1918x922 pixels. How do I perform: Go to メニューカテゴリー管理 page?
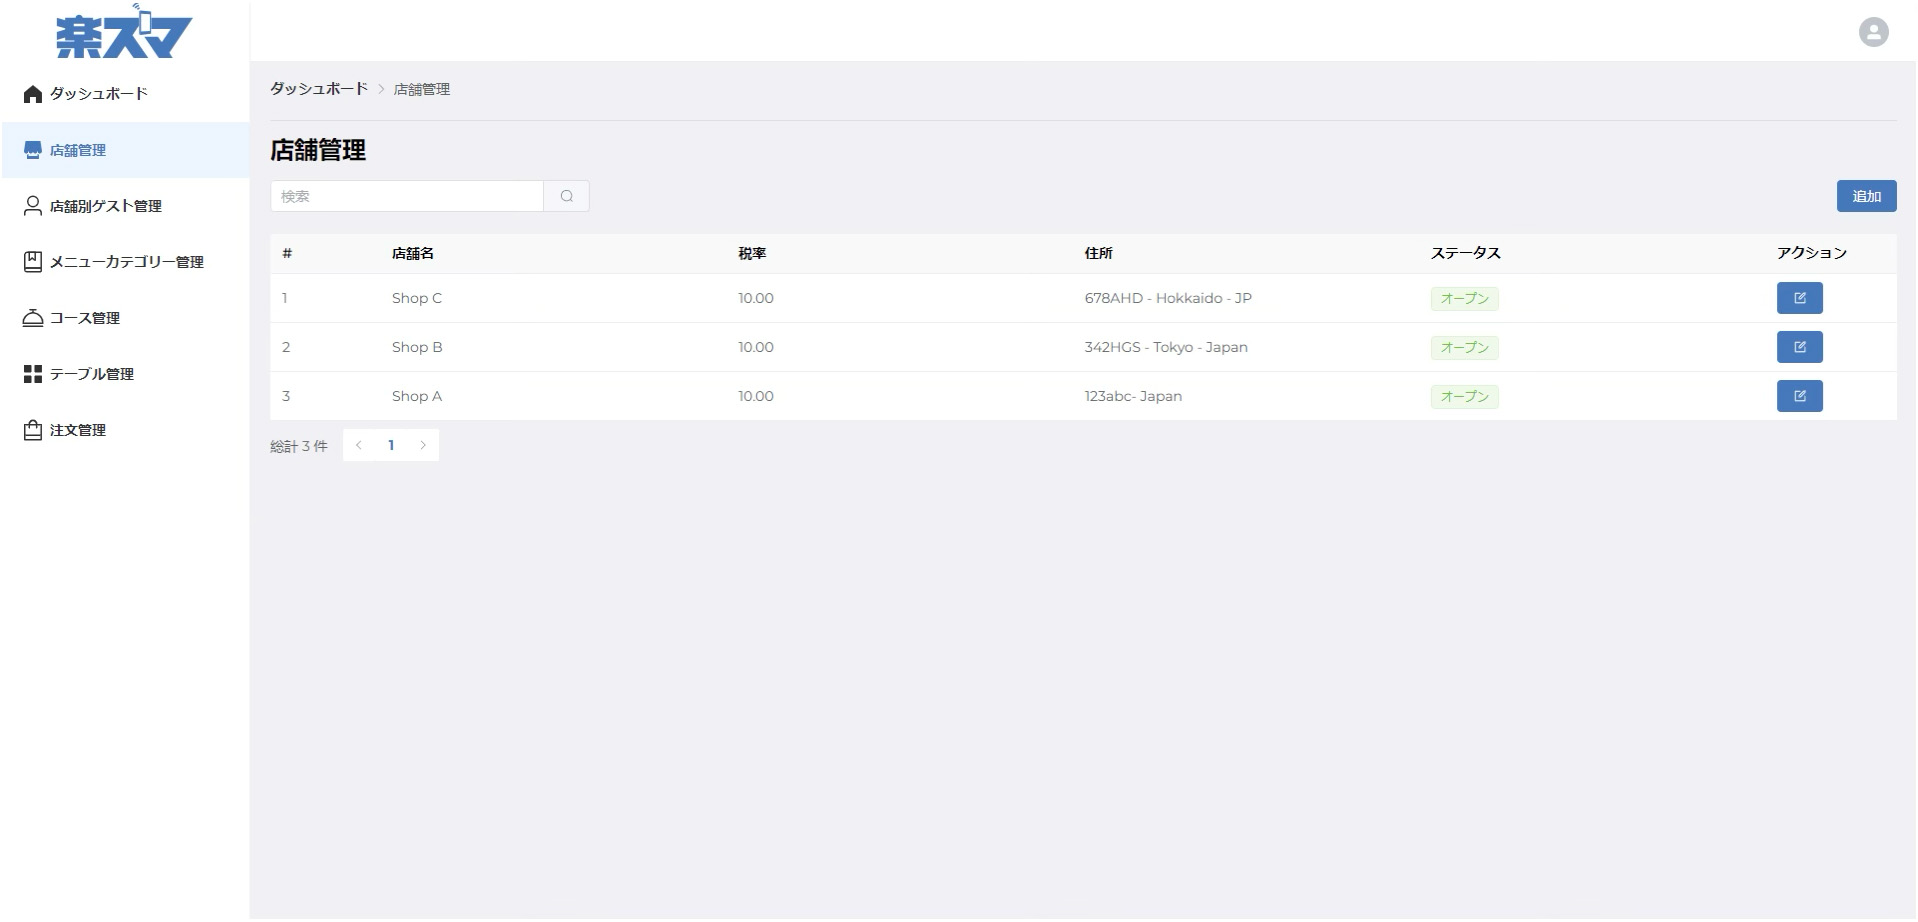(x=126, y=262)
